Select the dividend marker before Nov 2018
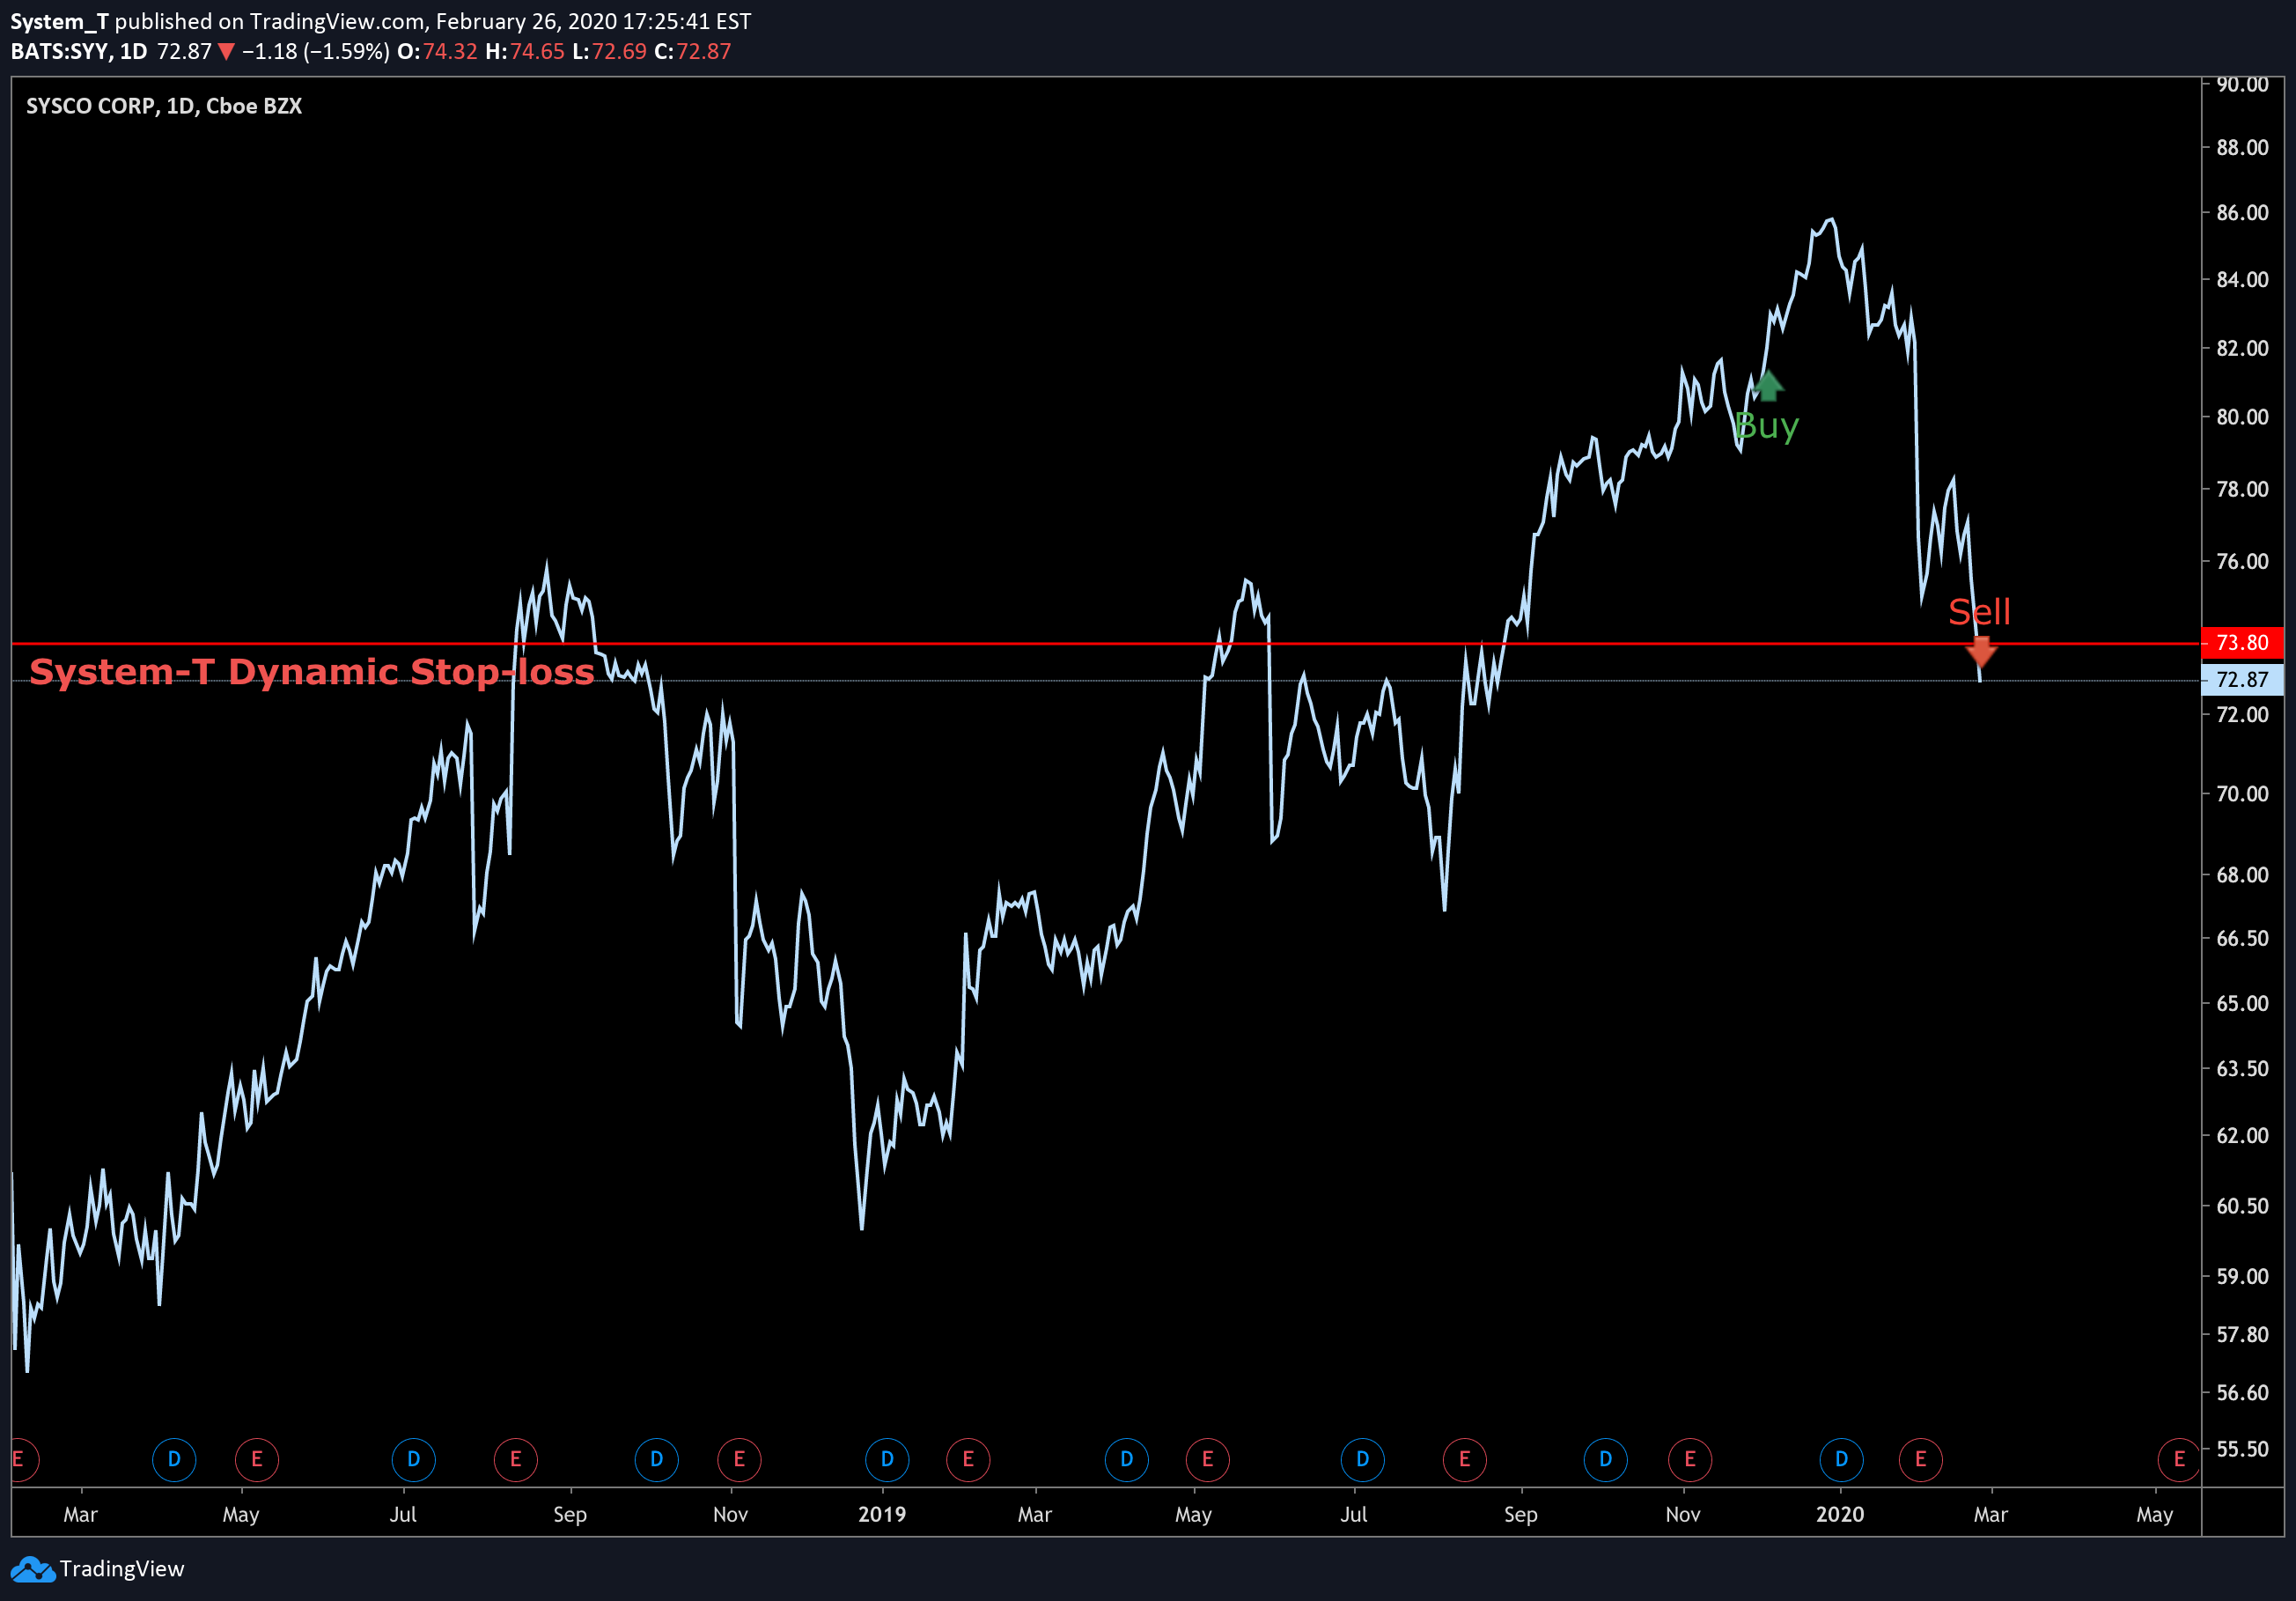Viewport: 2296px width, 1601px height. pyautogui.click(x=657, y=1459)
